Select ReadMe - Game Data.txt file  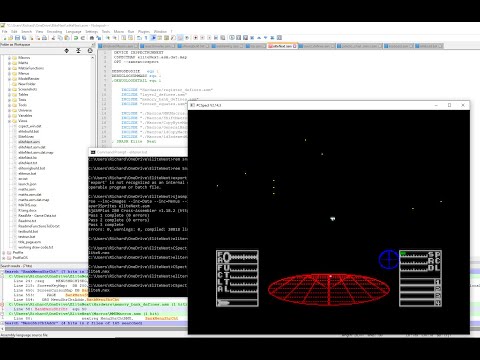[x=37, y=216]
